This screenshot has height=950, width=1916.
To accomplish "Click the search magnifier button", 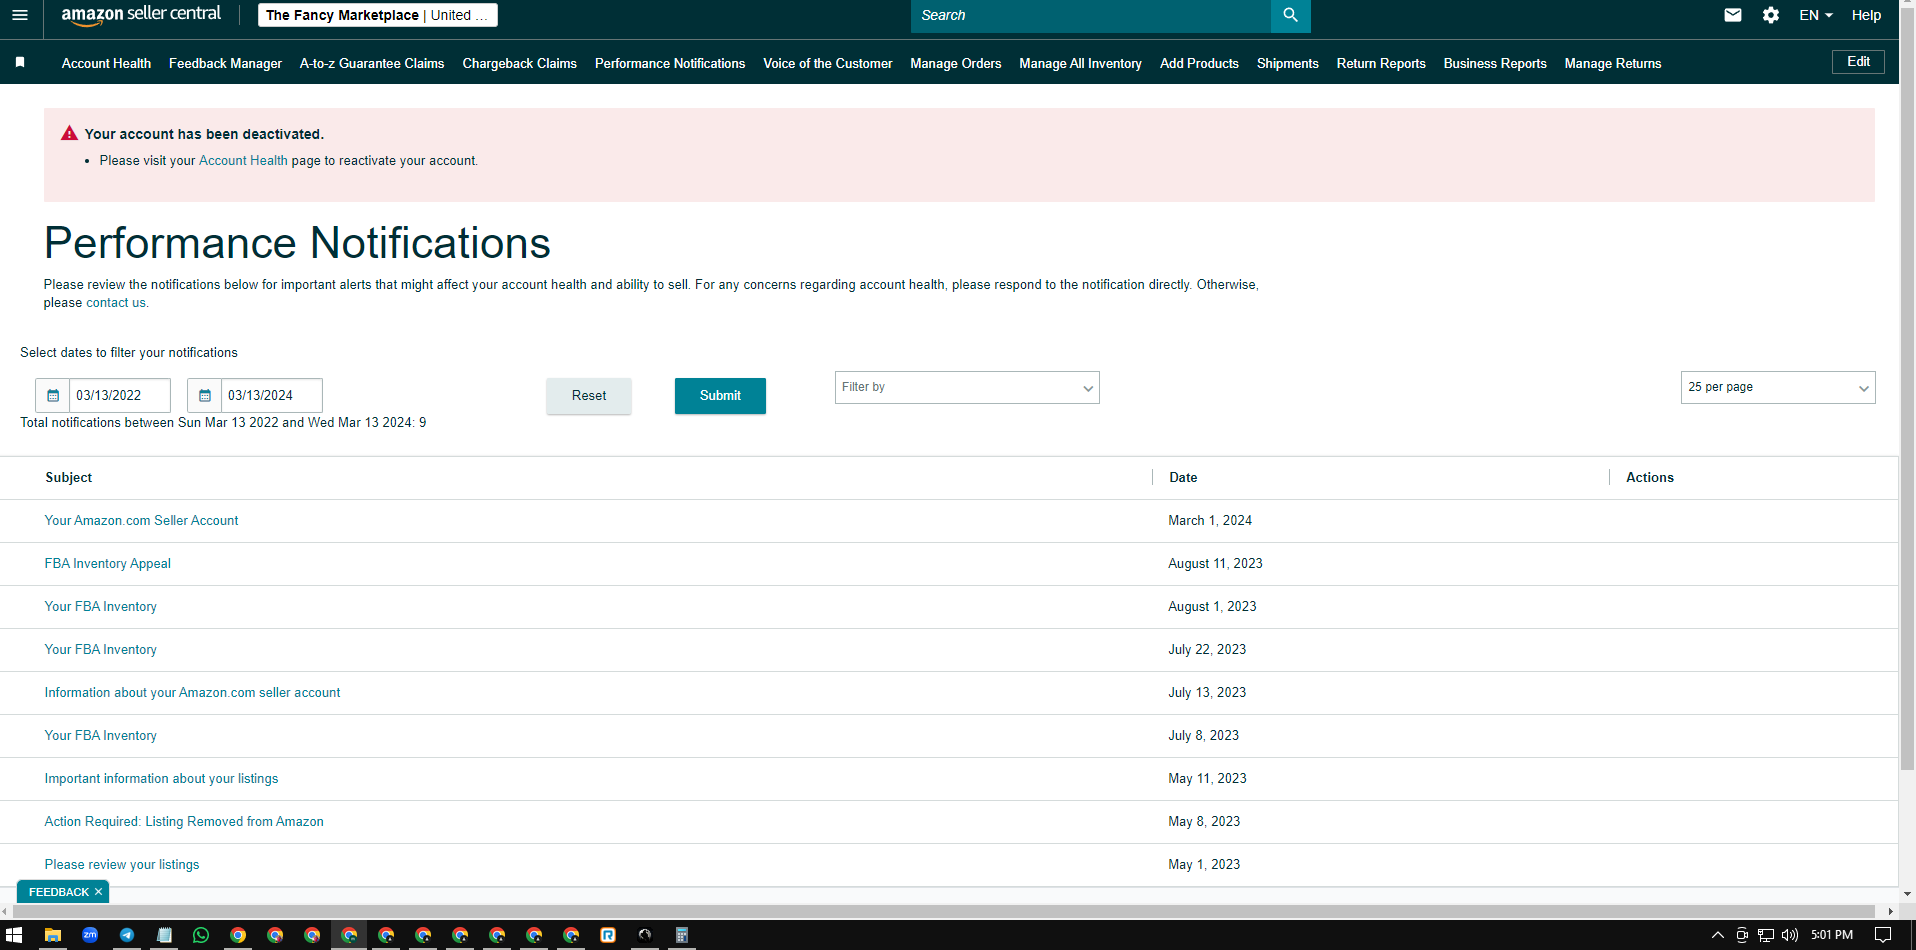I will tap(1290, 15).
